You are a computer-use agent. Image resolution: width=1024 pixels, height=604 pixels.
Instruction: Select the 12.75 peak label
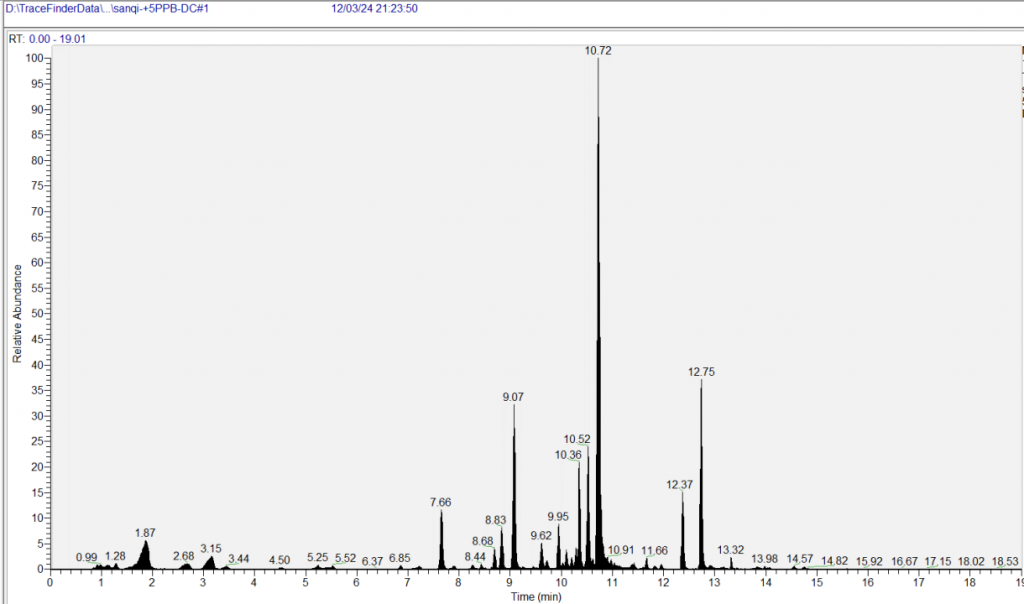pyautogui.click(x=701, y=372)
